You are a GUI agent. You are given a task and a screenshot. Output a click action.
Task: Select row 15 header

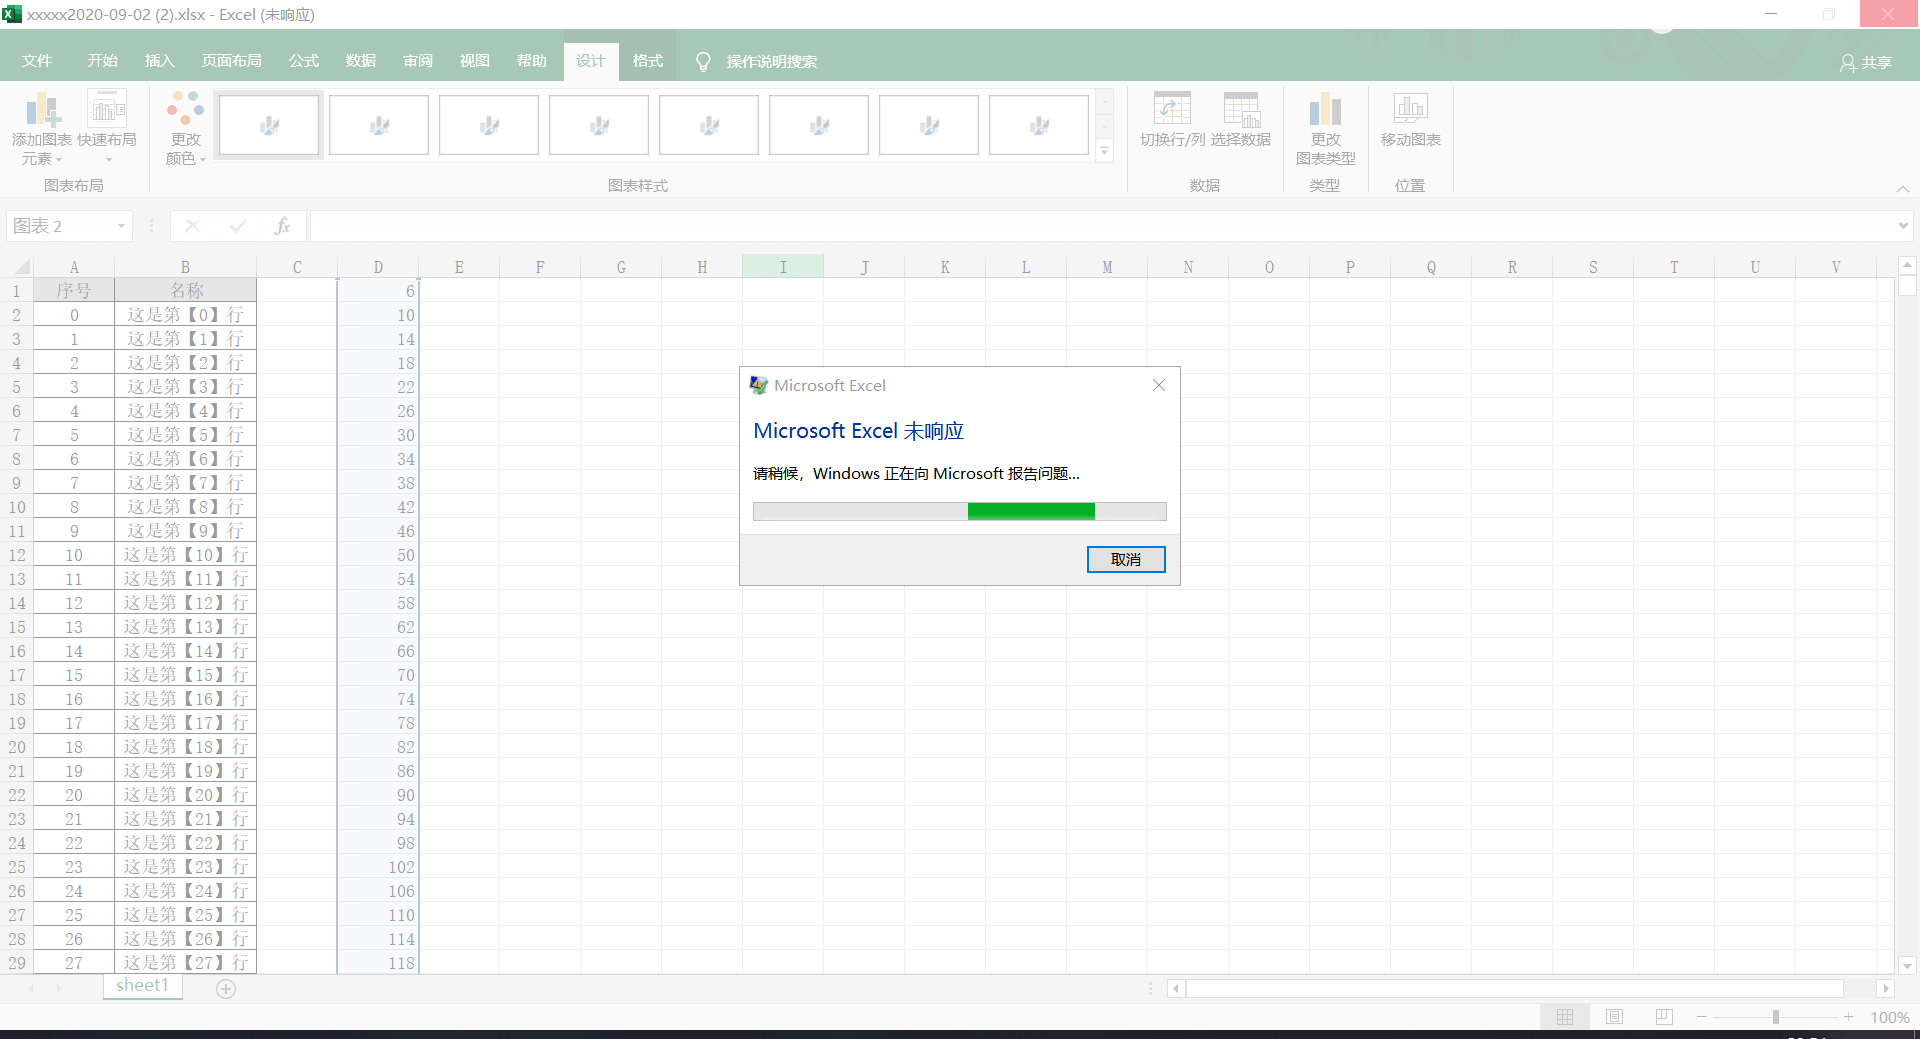17,627
